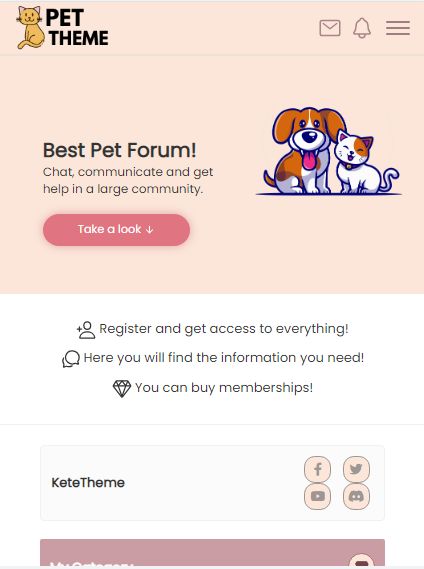Click Here you will find information text
The height and width of the screenshot is (569, 424).
point(224,358)
